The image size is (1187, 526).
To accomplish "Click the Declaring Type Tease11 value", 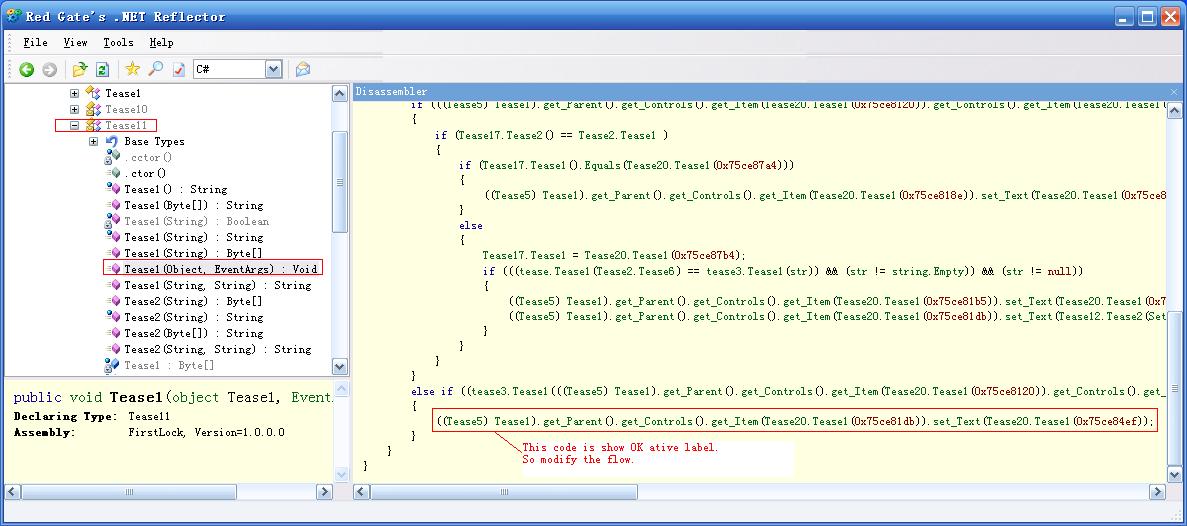I will tap(149, 416).
